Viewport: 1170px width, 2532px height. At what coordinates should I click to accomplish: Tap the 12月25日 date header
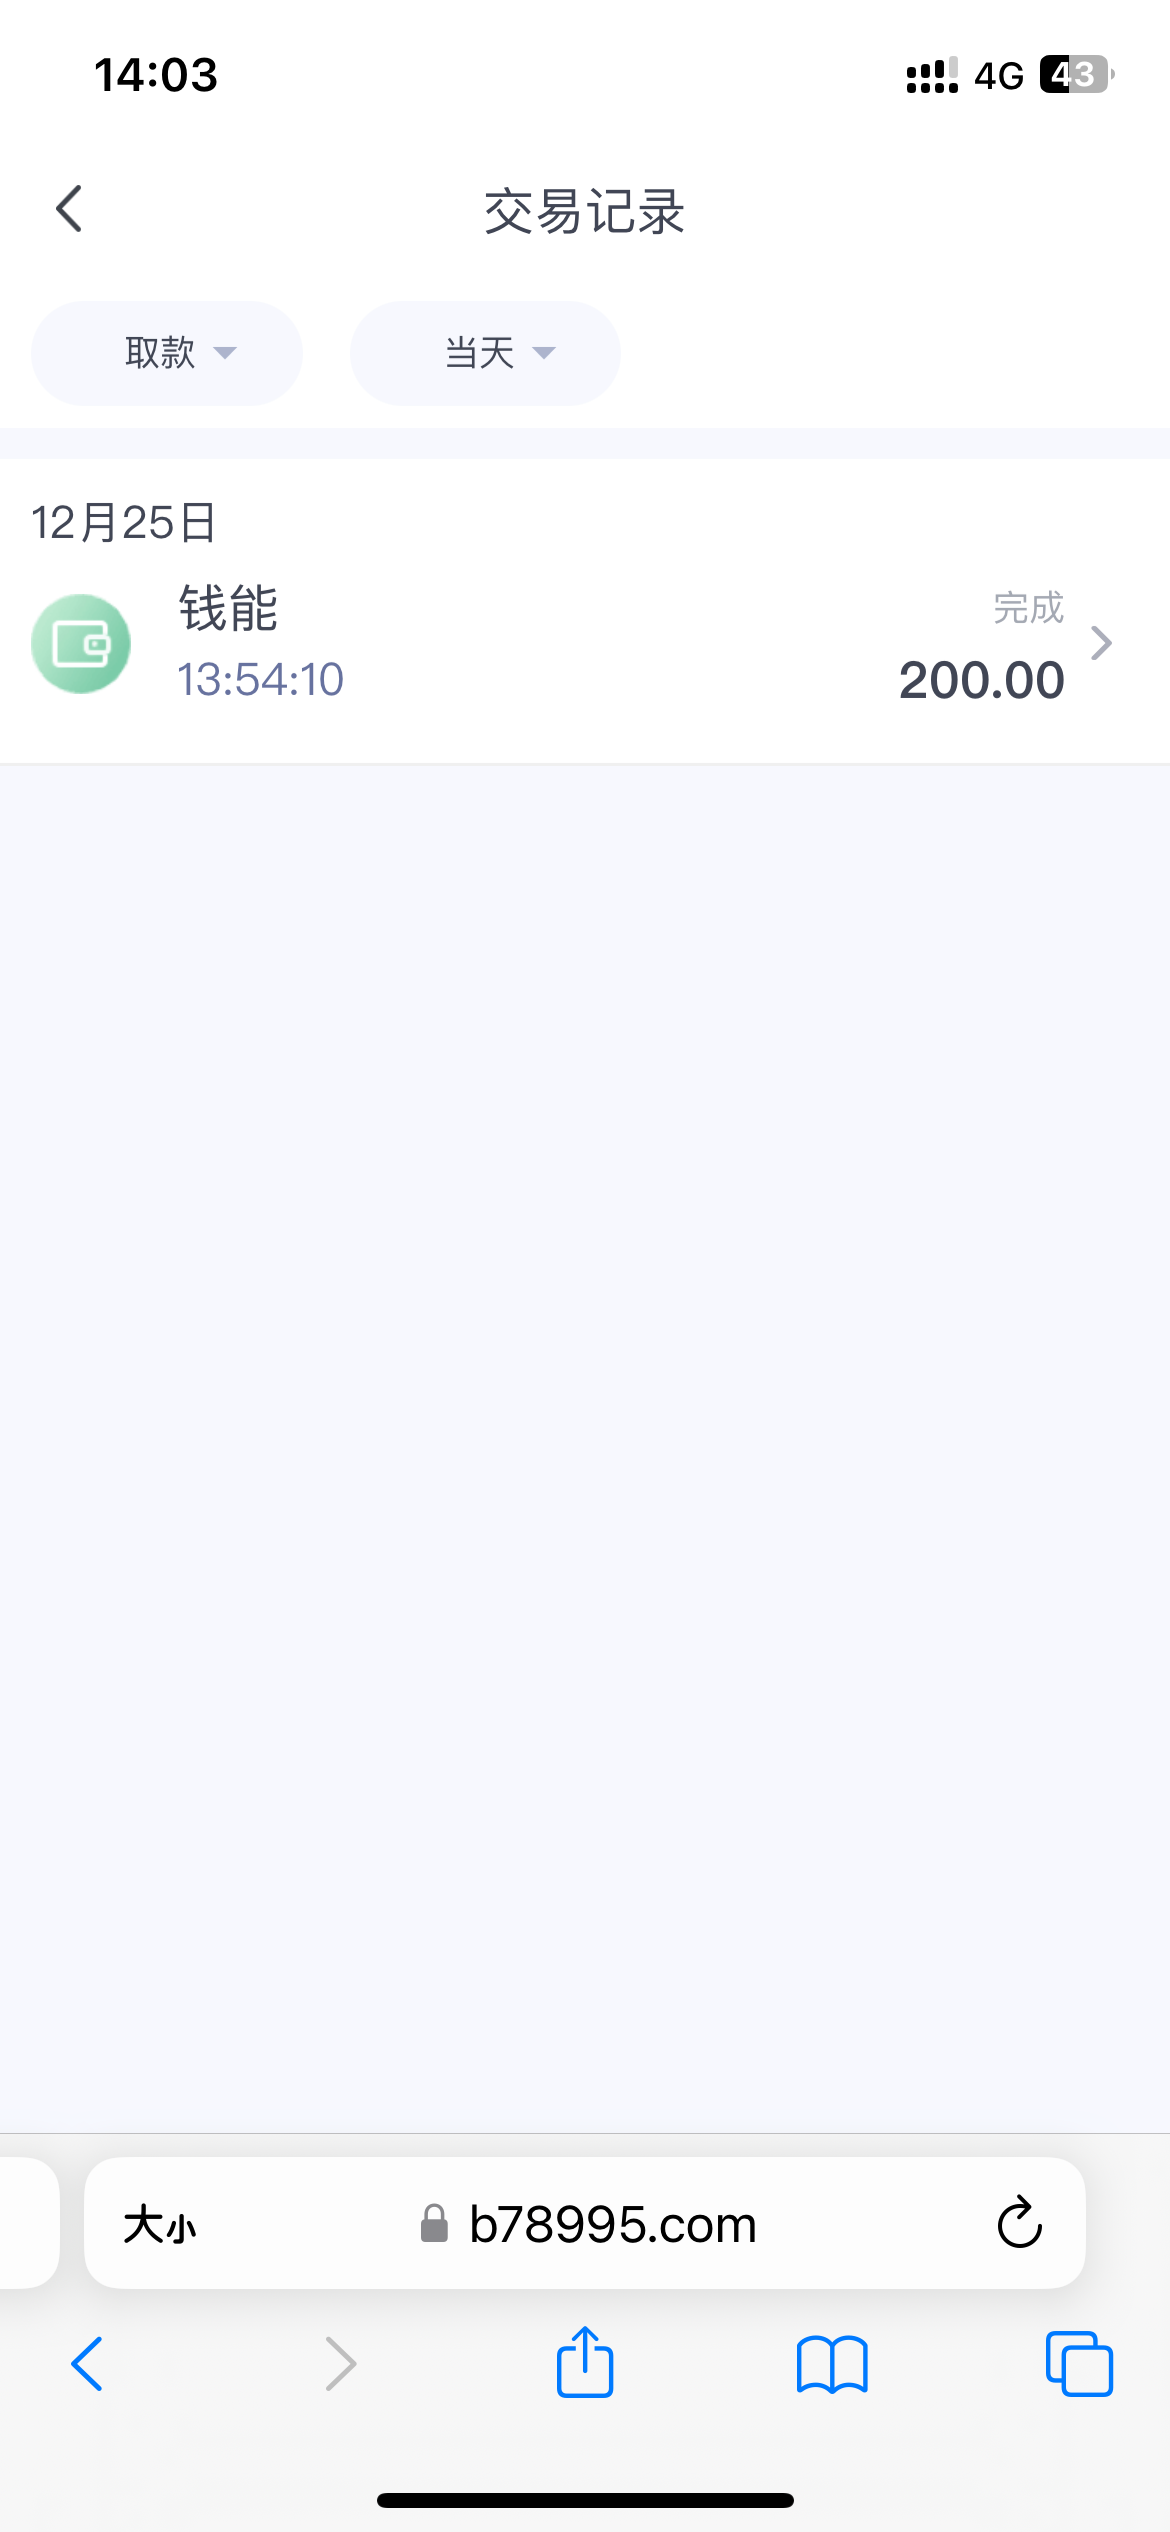(124, 522)
